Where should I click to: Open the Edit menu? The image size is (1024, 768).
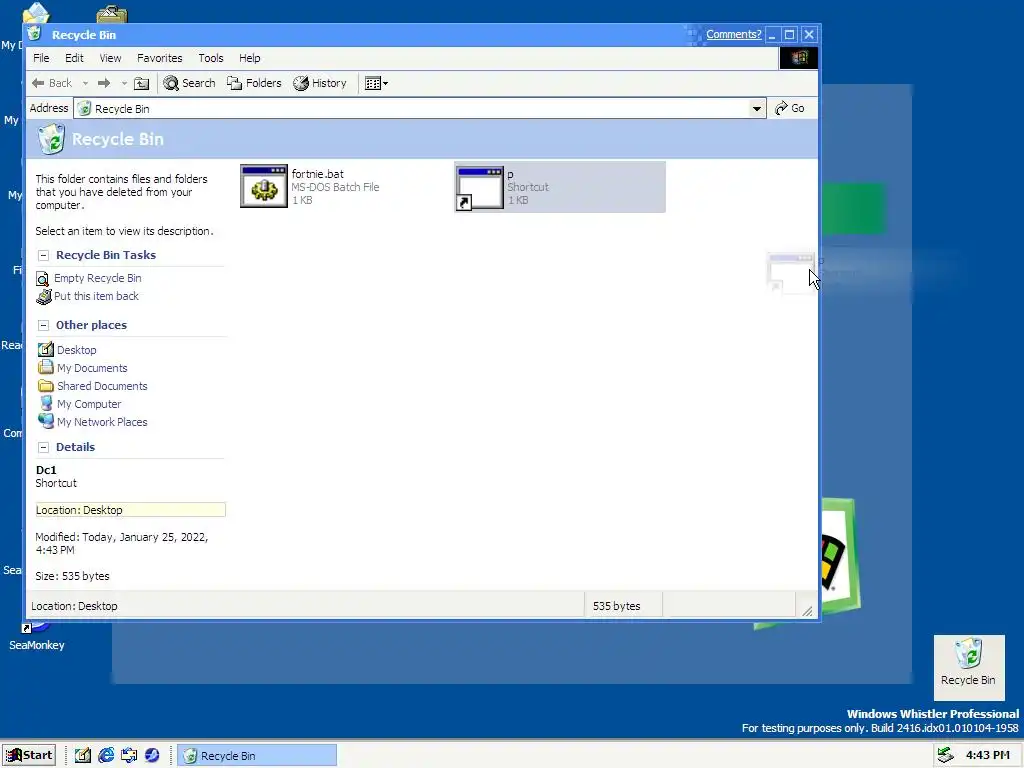[x=74, y=58]
